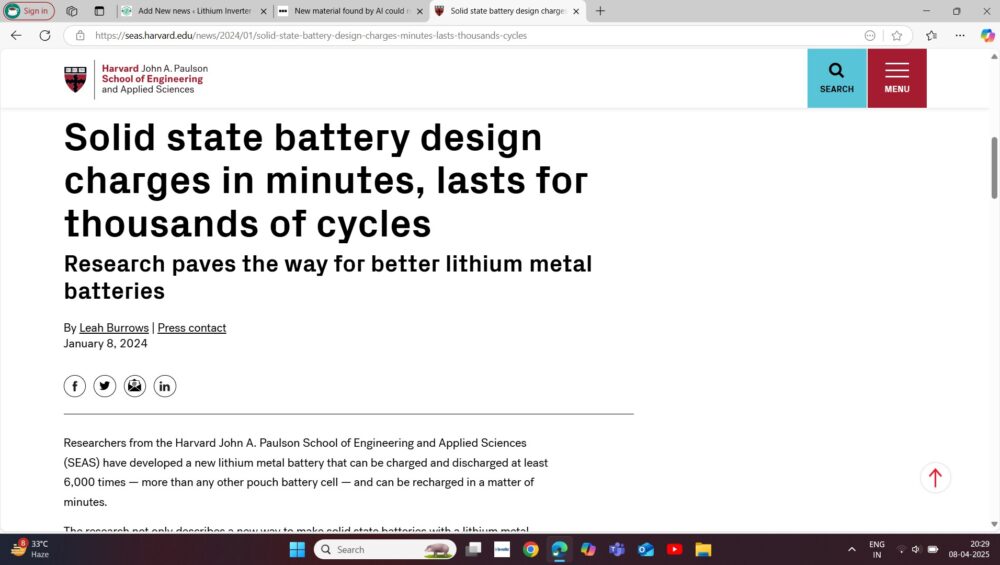Open the workspaces icon
1000x565 pixels.
click(x=71, y=11)
